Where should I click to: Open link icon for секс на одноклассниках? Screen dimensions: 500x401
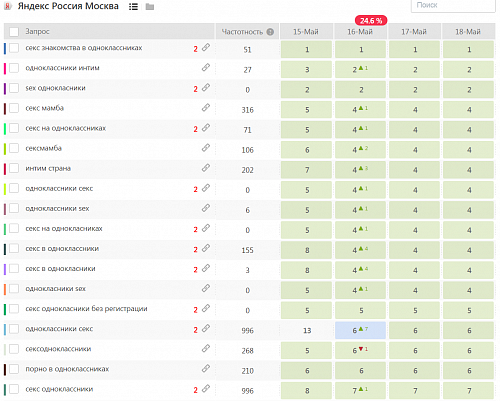click(206, 127)
